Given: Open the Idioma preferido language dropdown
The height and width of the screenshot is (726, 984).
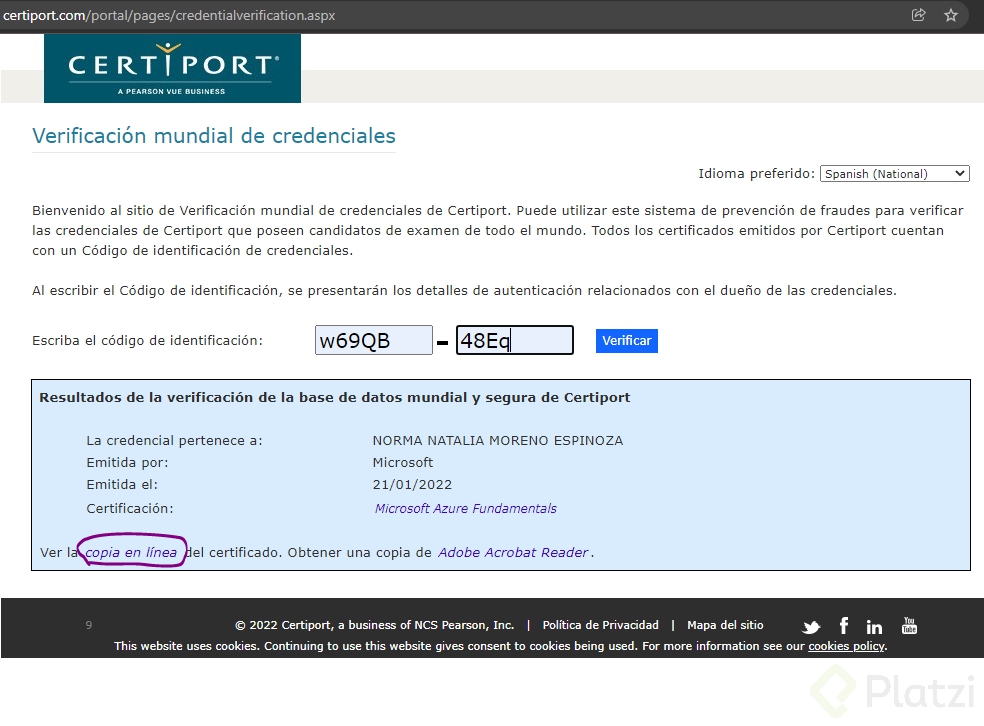Looking at the screenshot, I should click(894, 174).
